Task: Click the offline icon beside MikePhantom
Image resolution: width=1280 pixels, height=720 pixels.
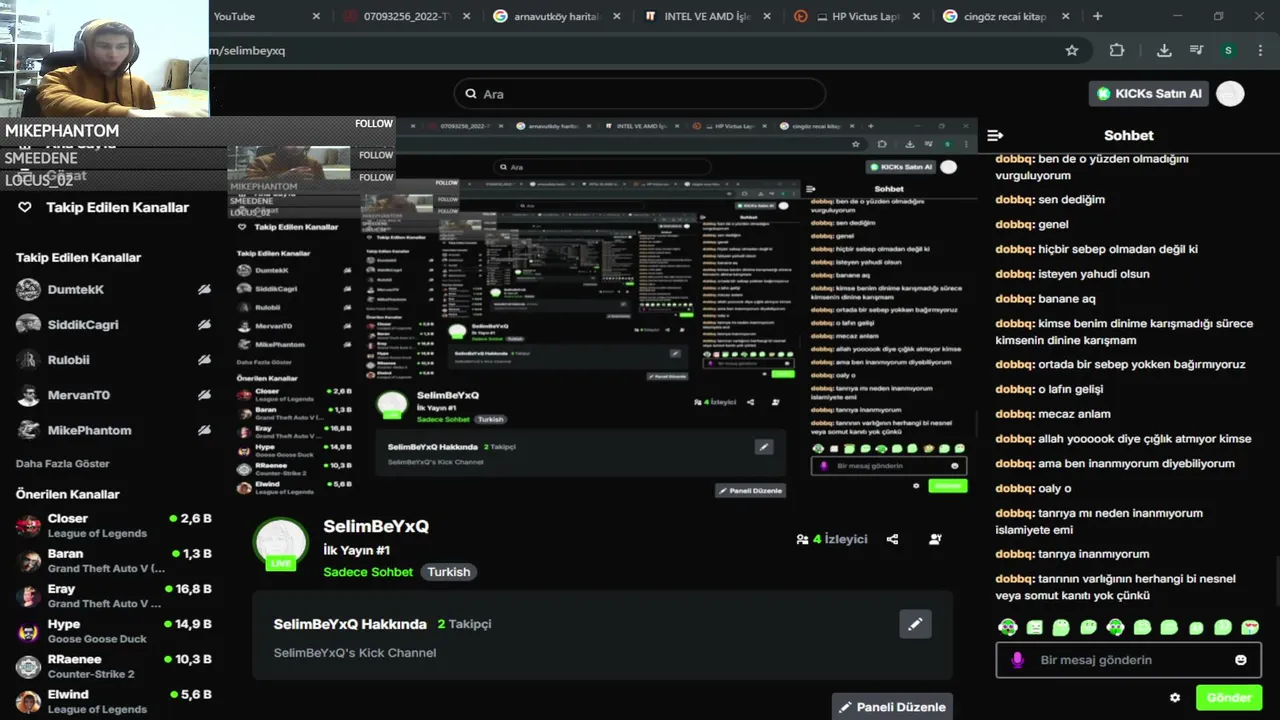Action: tap(204, 430)
